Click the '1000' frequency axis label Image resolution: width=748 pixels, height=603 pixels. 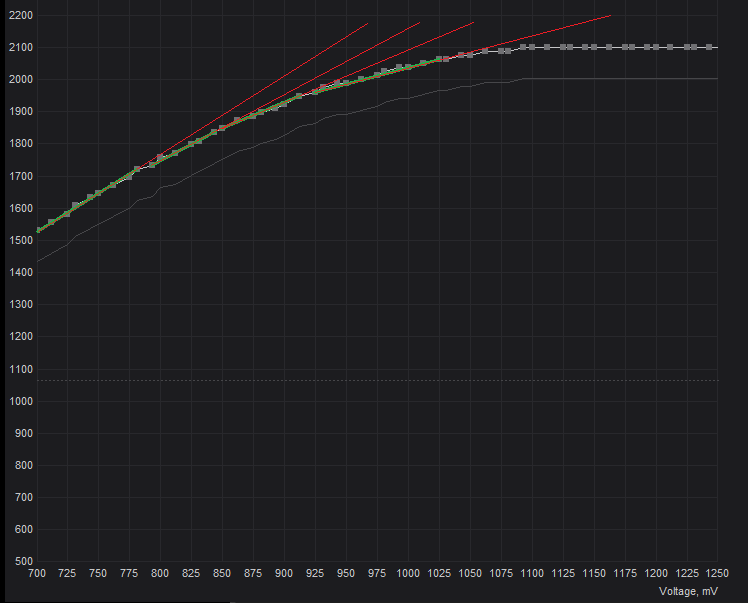(21, 401)
